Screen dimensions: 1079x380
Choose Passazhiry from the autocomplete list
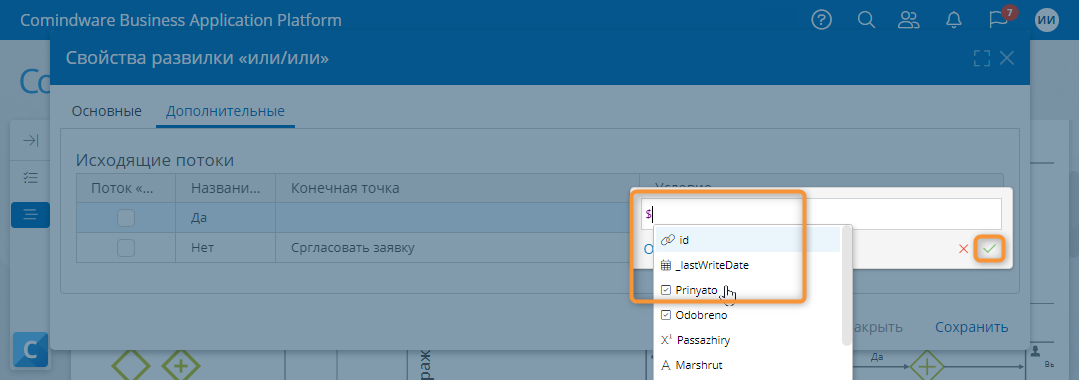(x=747, y=340)
